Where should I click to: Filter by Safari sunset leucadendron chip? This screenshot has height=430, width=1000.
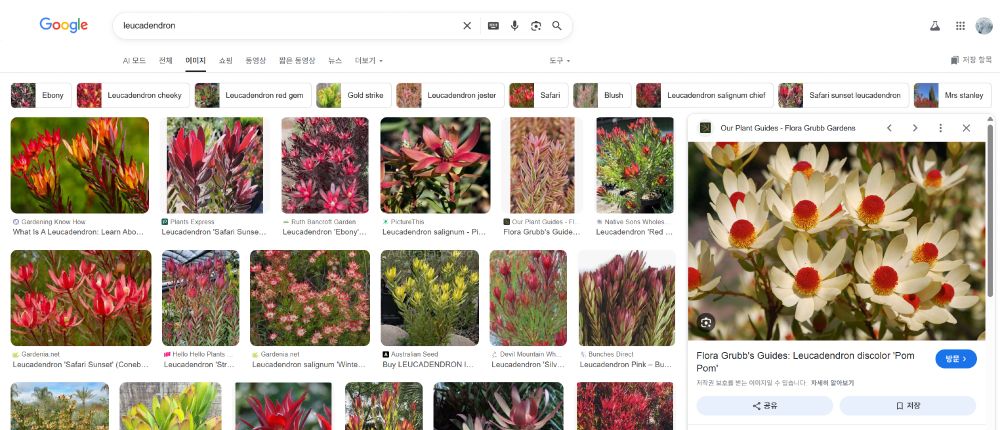(843, 95)
